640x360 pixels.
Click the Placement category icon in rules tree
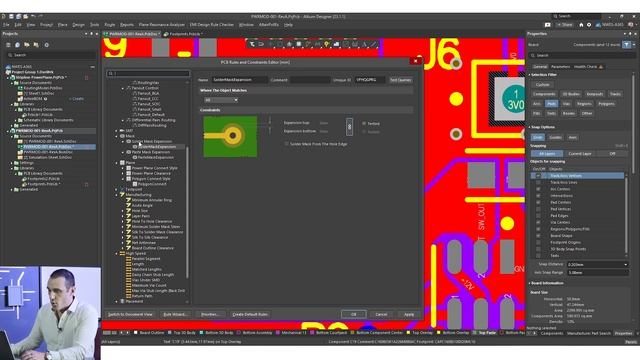click(122, 301)
